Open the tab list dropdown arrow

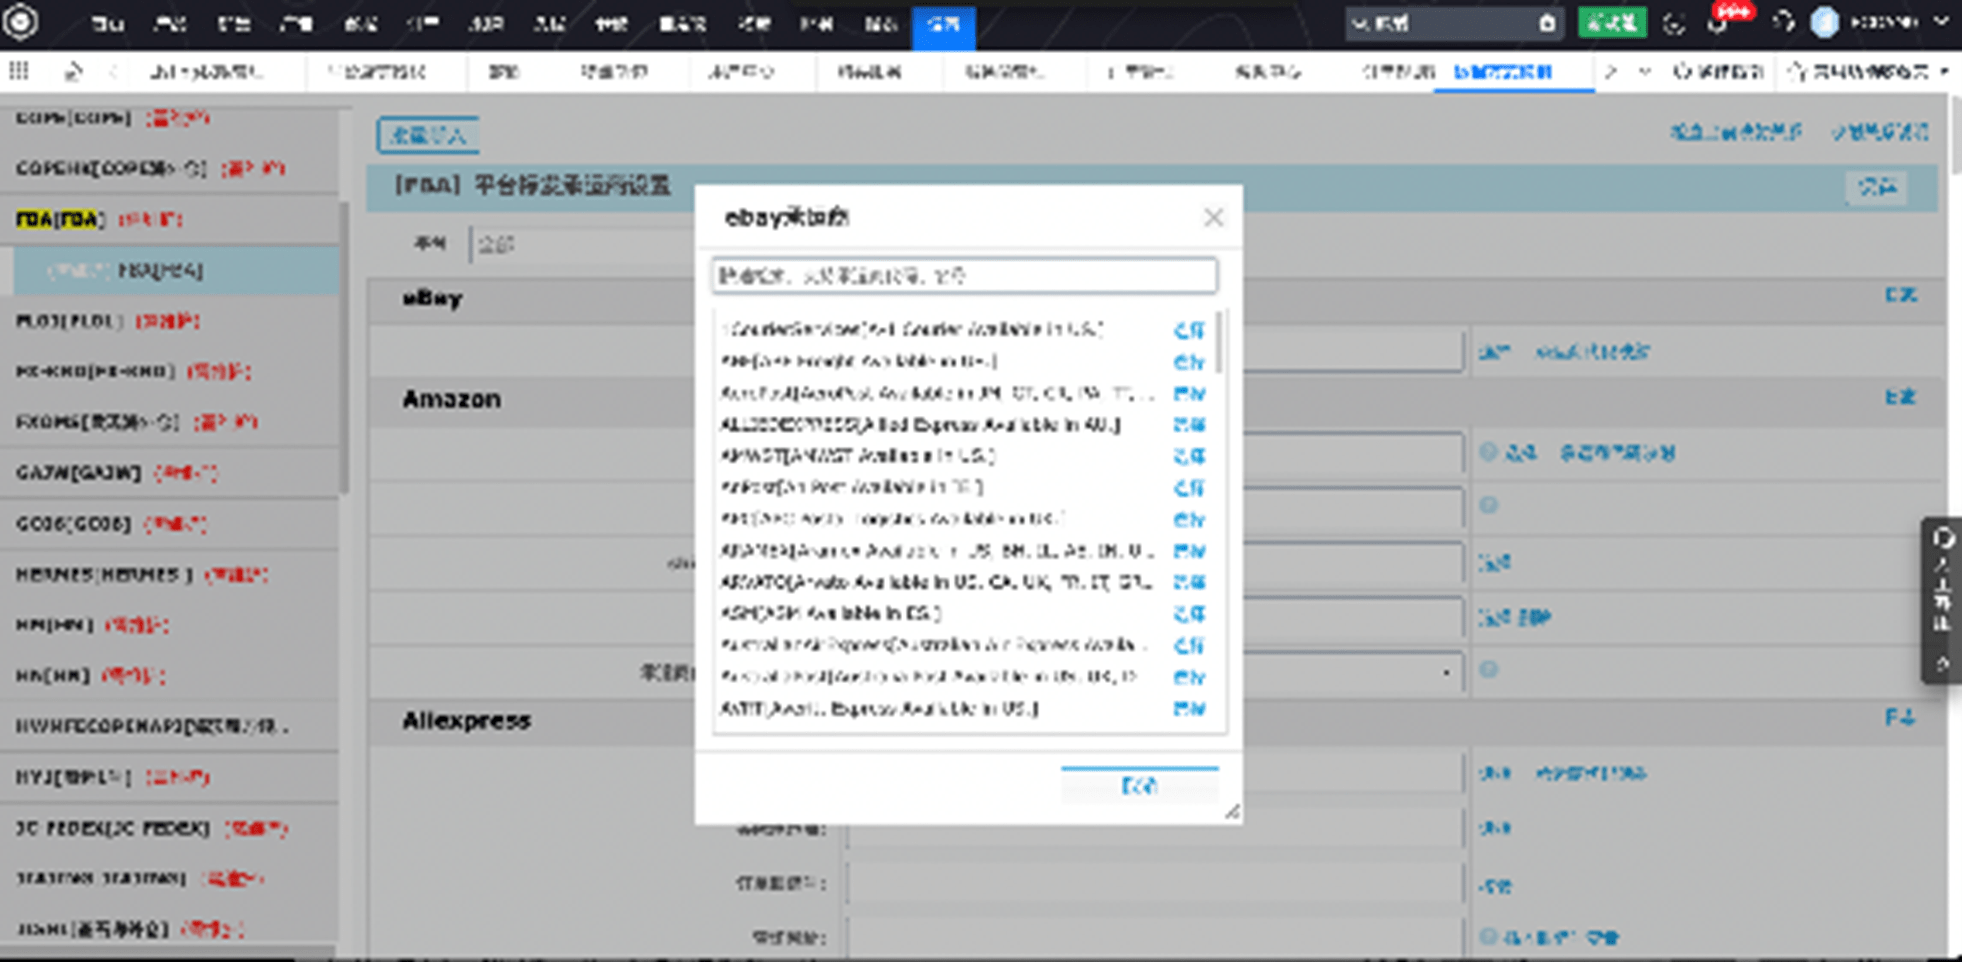coord(1645,72)
